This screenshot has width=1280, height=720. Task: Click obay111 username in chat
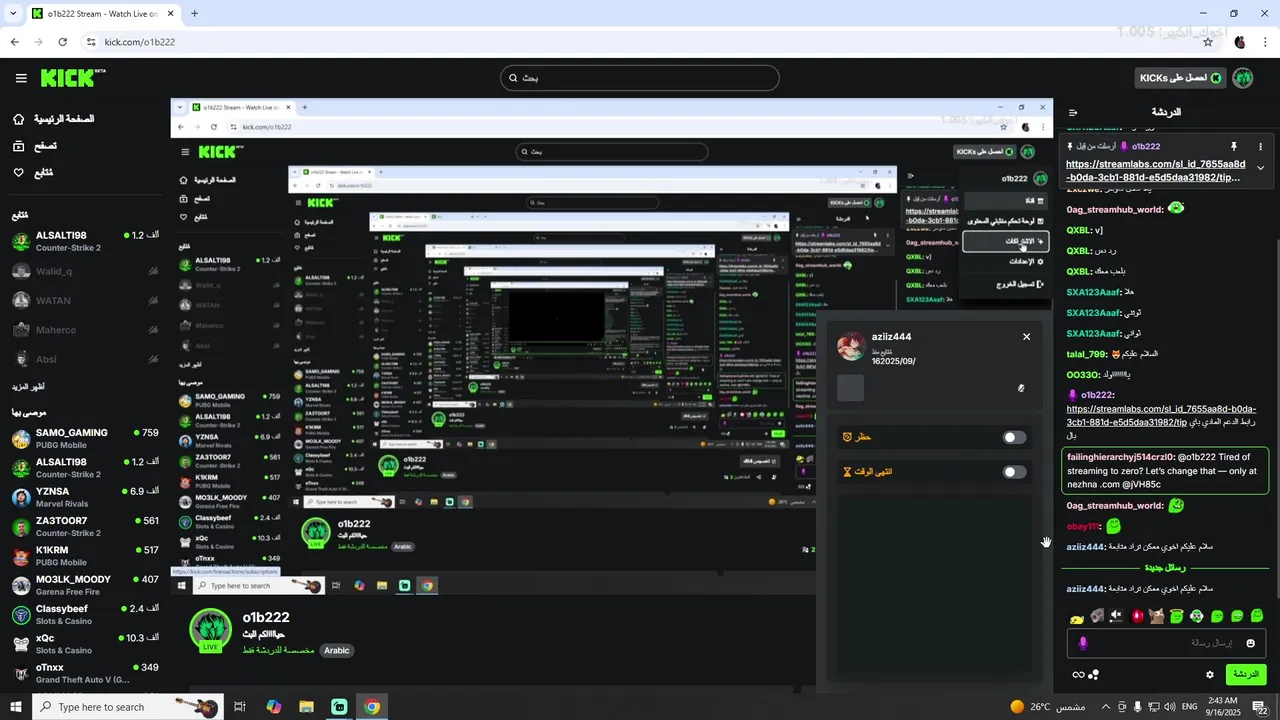(1083, 526)
